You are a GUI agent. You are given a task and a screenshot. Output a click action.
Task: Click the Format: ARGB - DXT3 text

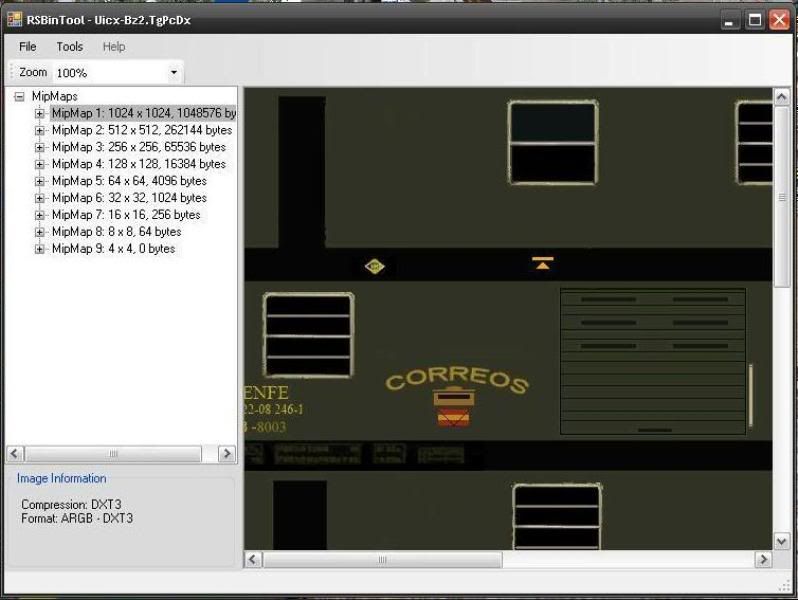[x=77, y=519]
